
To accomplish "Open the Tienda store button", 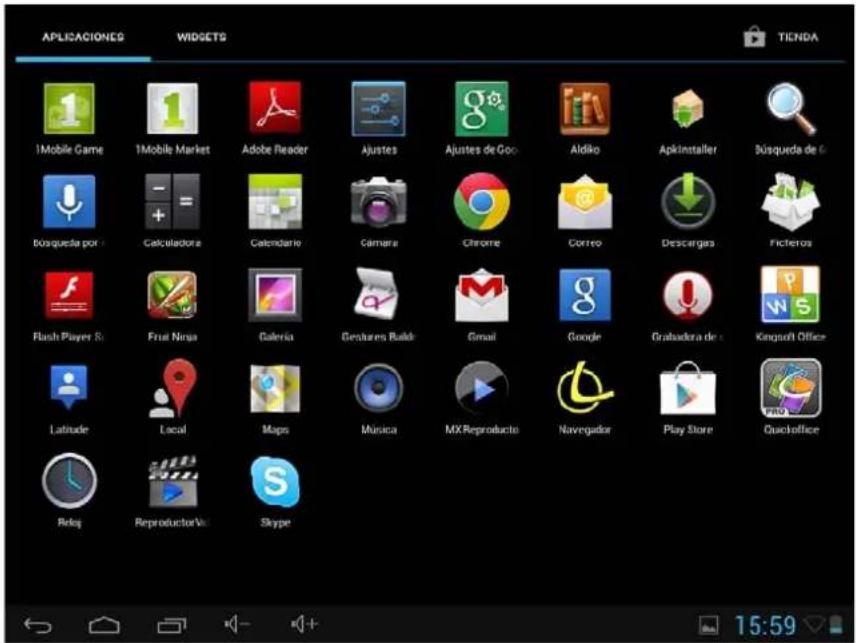I will pos(781,37).
